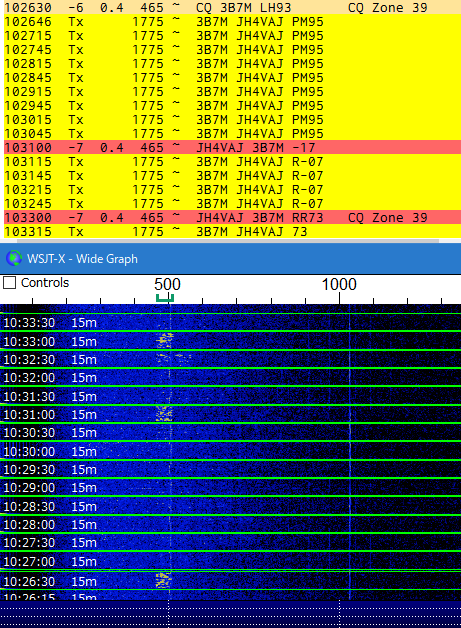Enable the Controls checkbox

pyautogui.click(x=9, y=282)
